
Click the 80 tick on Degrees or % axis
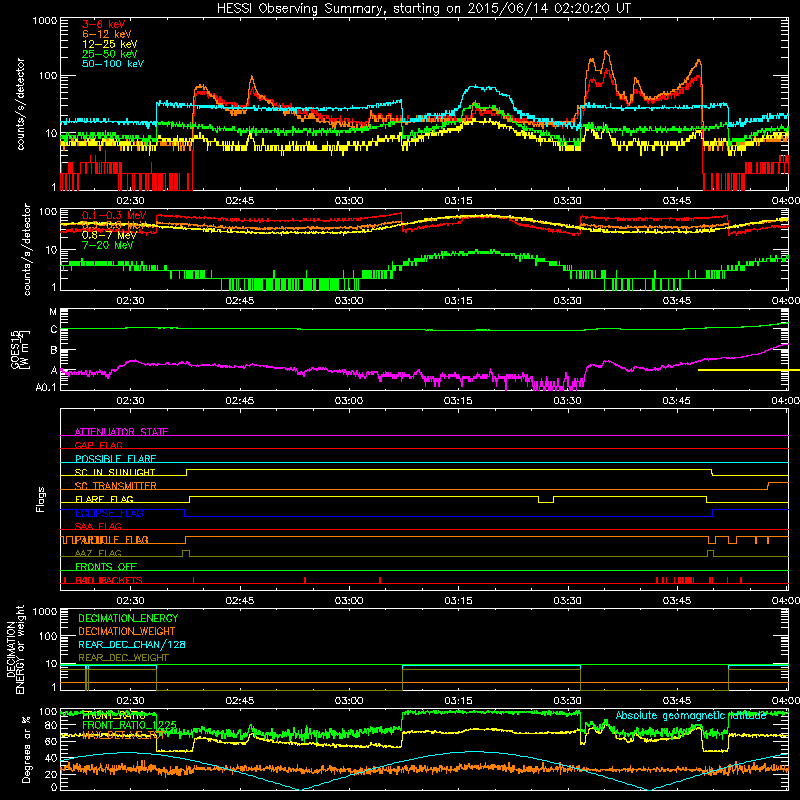(51, 725)
